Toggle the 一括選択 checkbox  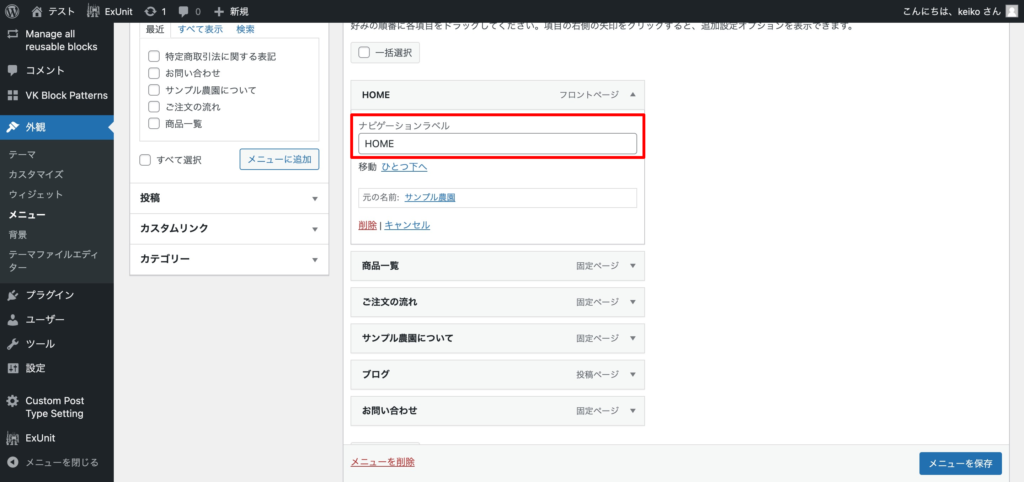(x=364, y=53)
